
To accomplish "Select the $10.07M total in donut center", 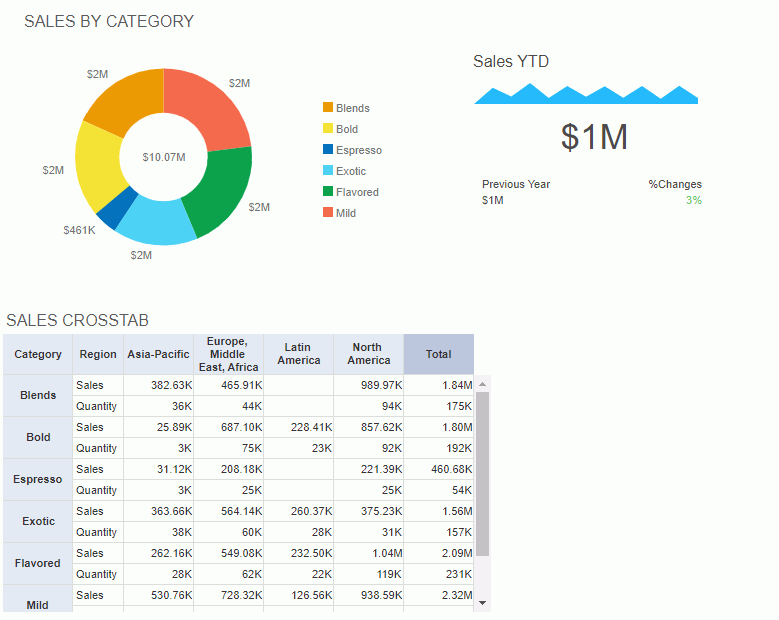I will click(x=164, y=157).
